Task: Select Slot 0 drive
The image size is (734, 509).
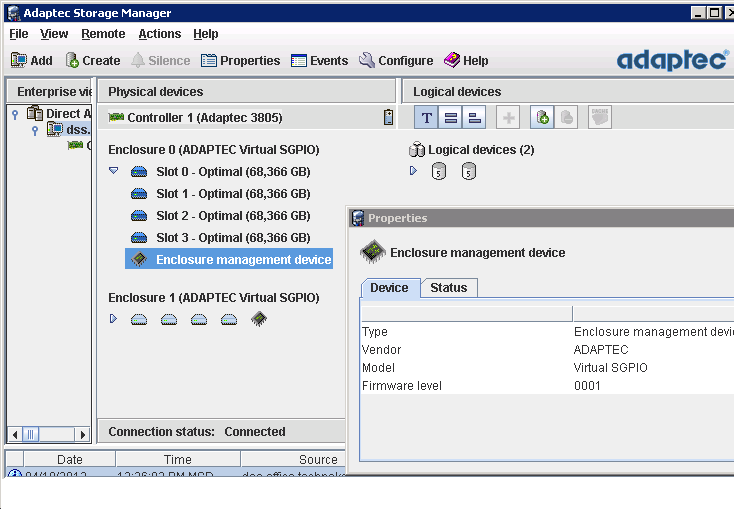Action: click(x=220, y=172)
